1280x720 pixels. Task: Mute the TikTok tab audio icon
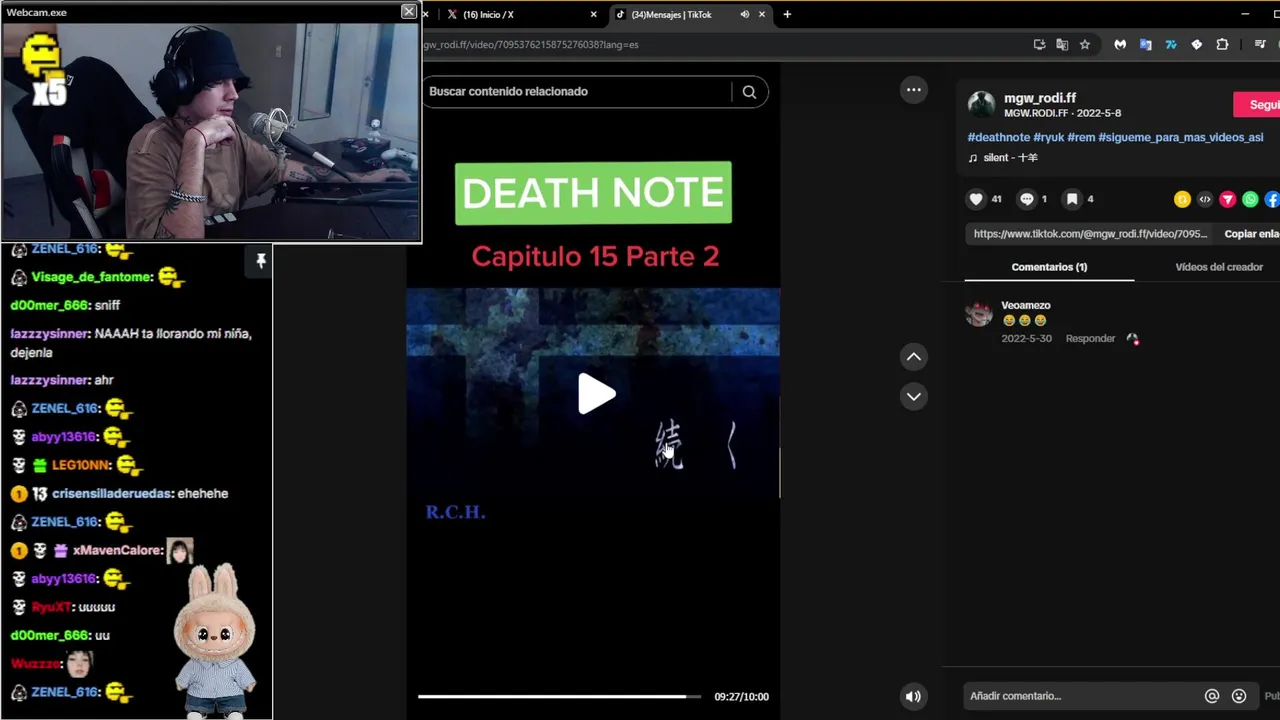tap(744, 14)
